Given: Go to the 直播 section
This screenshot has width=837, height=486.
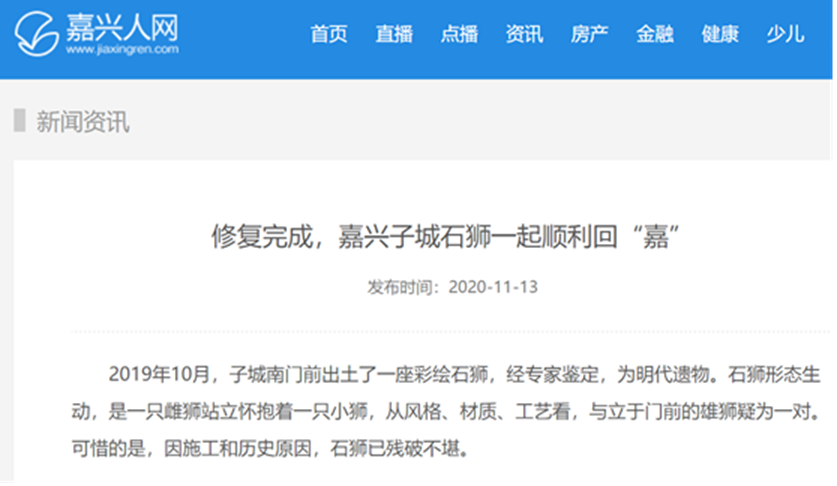Looking at the screenshot, I should click(394, 34).
